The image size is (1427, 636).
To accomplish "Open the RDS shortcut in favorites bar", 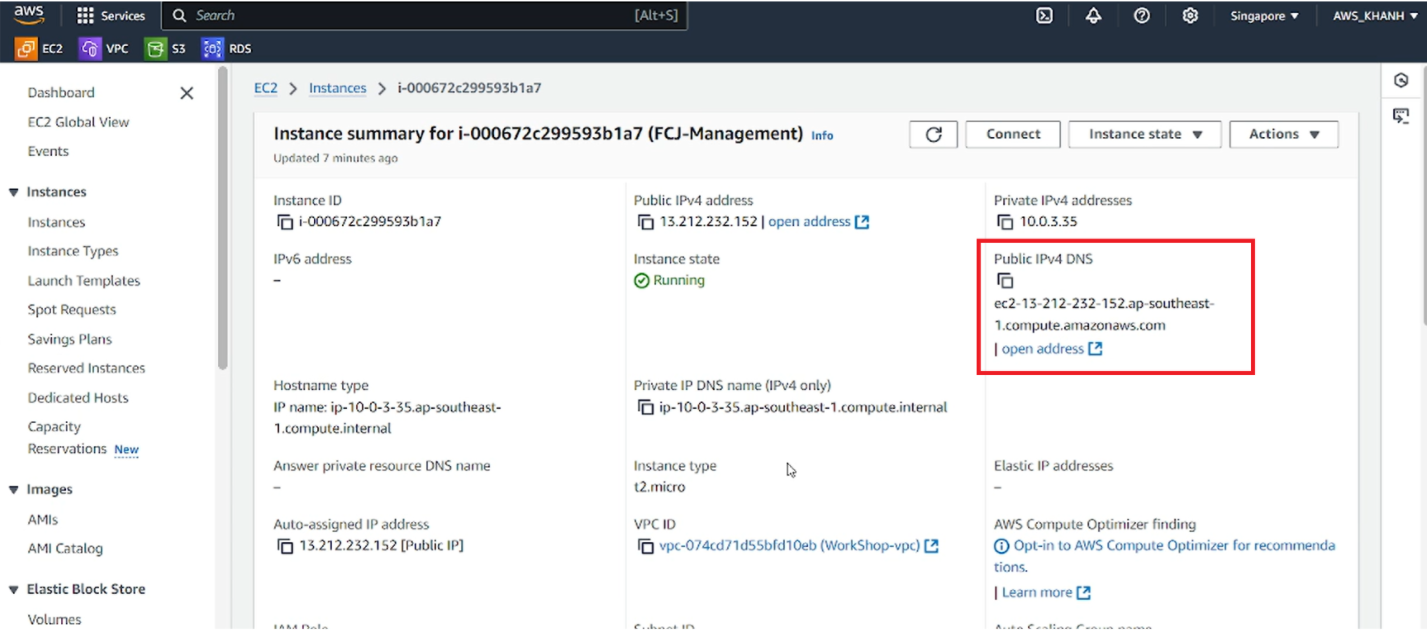I will (227, 48).
